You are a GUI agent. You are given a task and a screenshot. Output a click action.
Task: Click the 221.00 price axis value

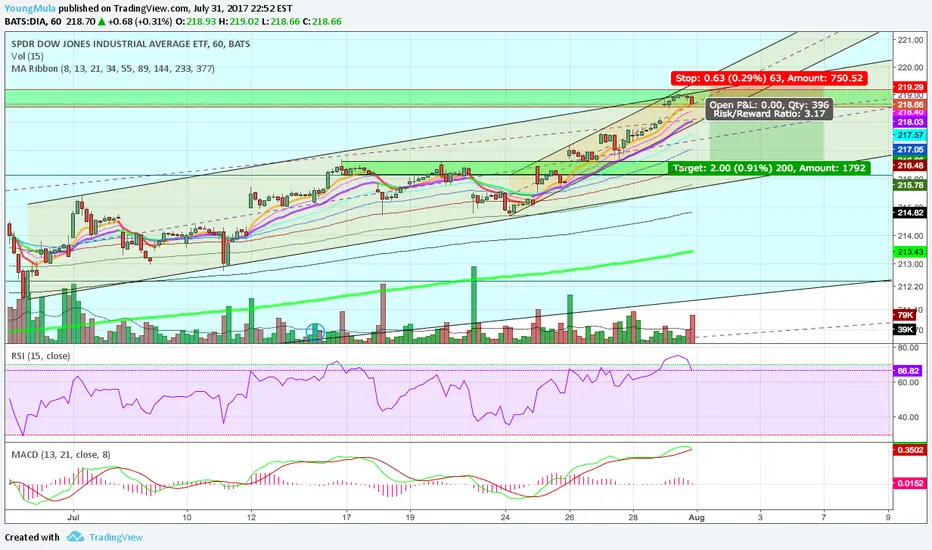[x=909, y=40]
